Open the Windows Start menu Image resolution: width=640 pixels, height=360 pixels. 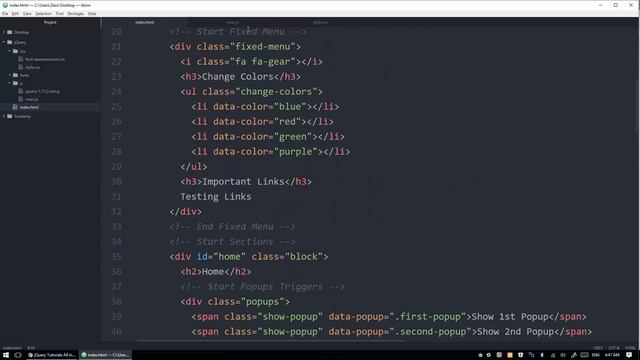[6, 355]
